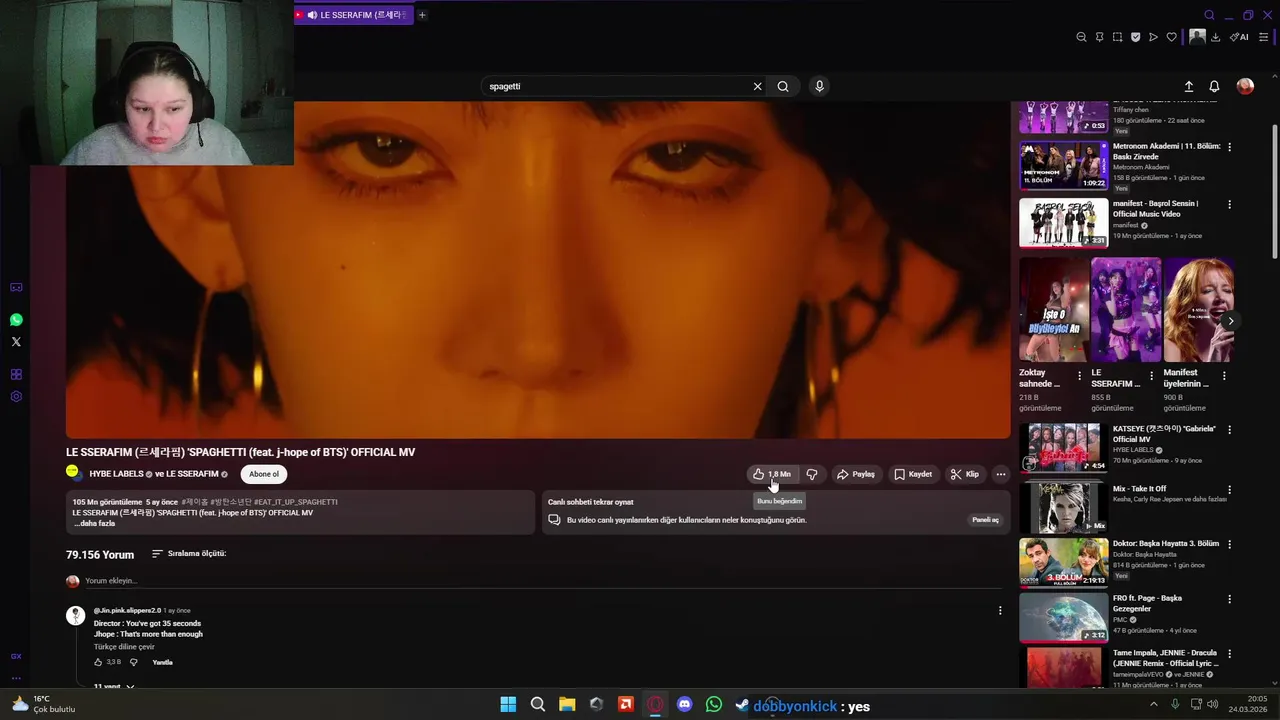Viewport: 1280px width, 720px height.
Task: Open options for KATSEYE Gabriela video
Action: pyautogui.click(x=1229, y=429)
